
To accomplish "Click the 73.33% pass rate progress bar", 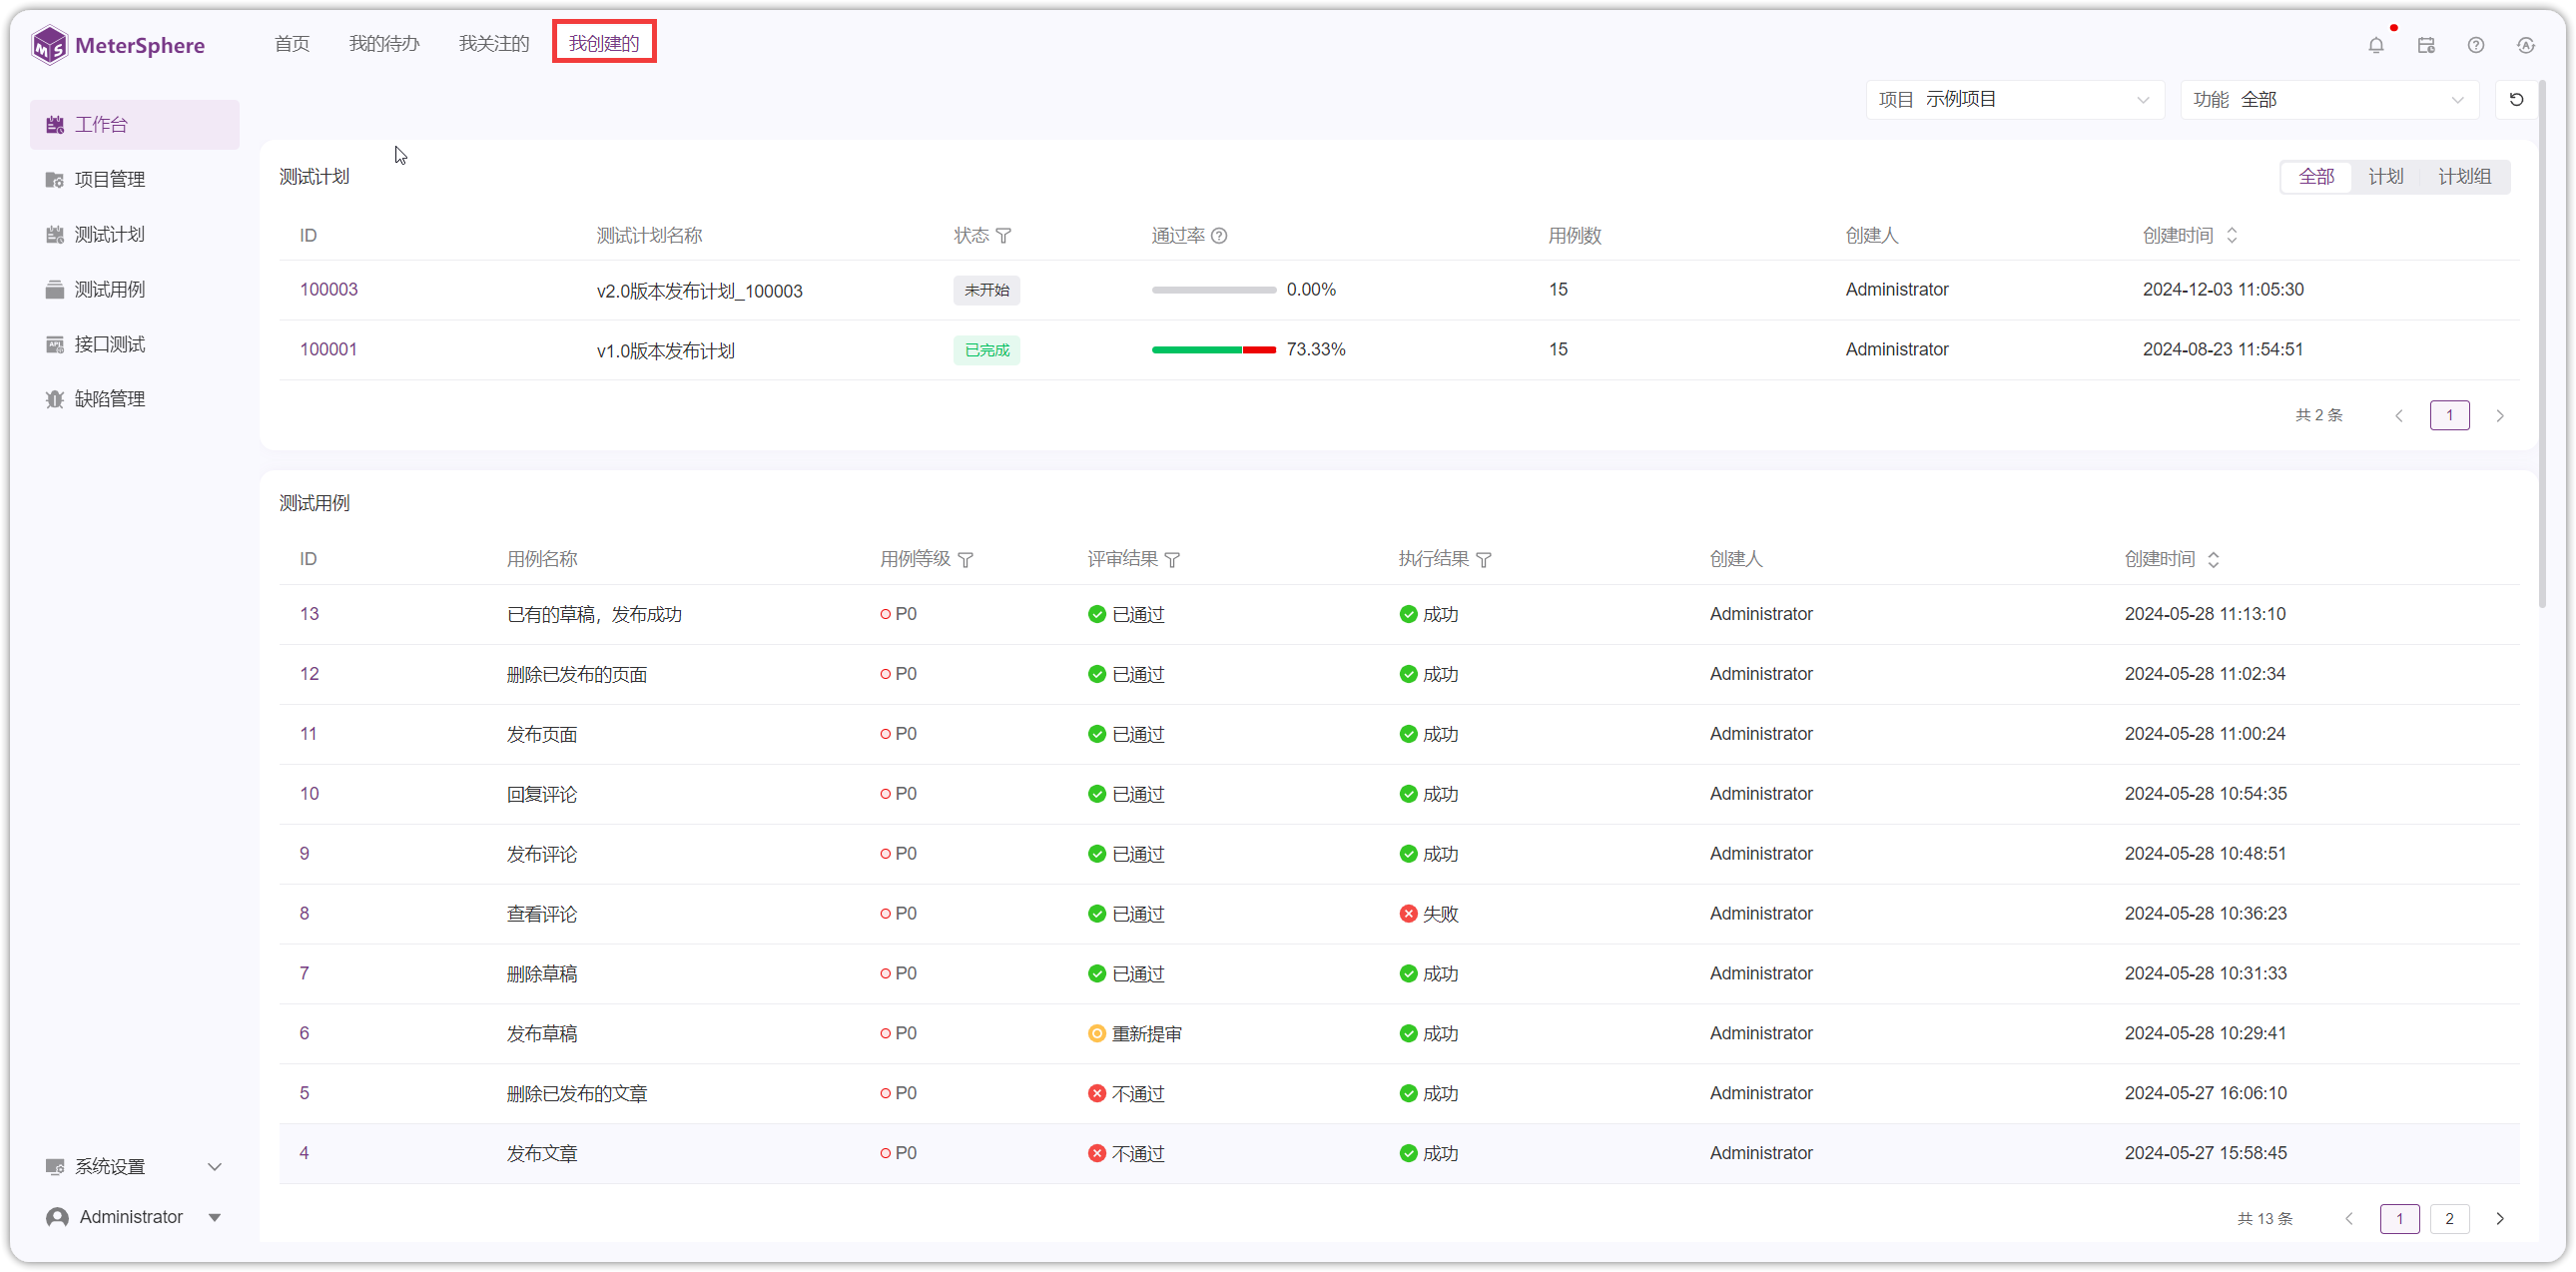I will (x=1214, y=350).
